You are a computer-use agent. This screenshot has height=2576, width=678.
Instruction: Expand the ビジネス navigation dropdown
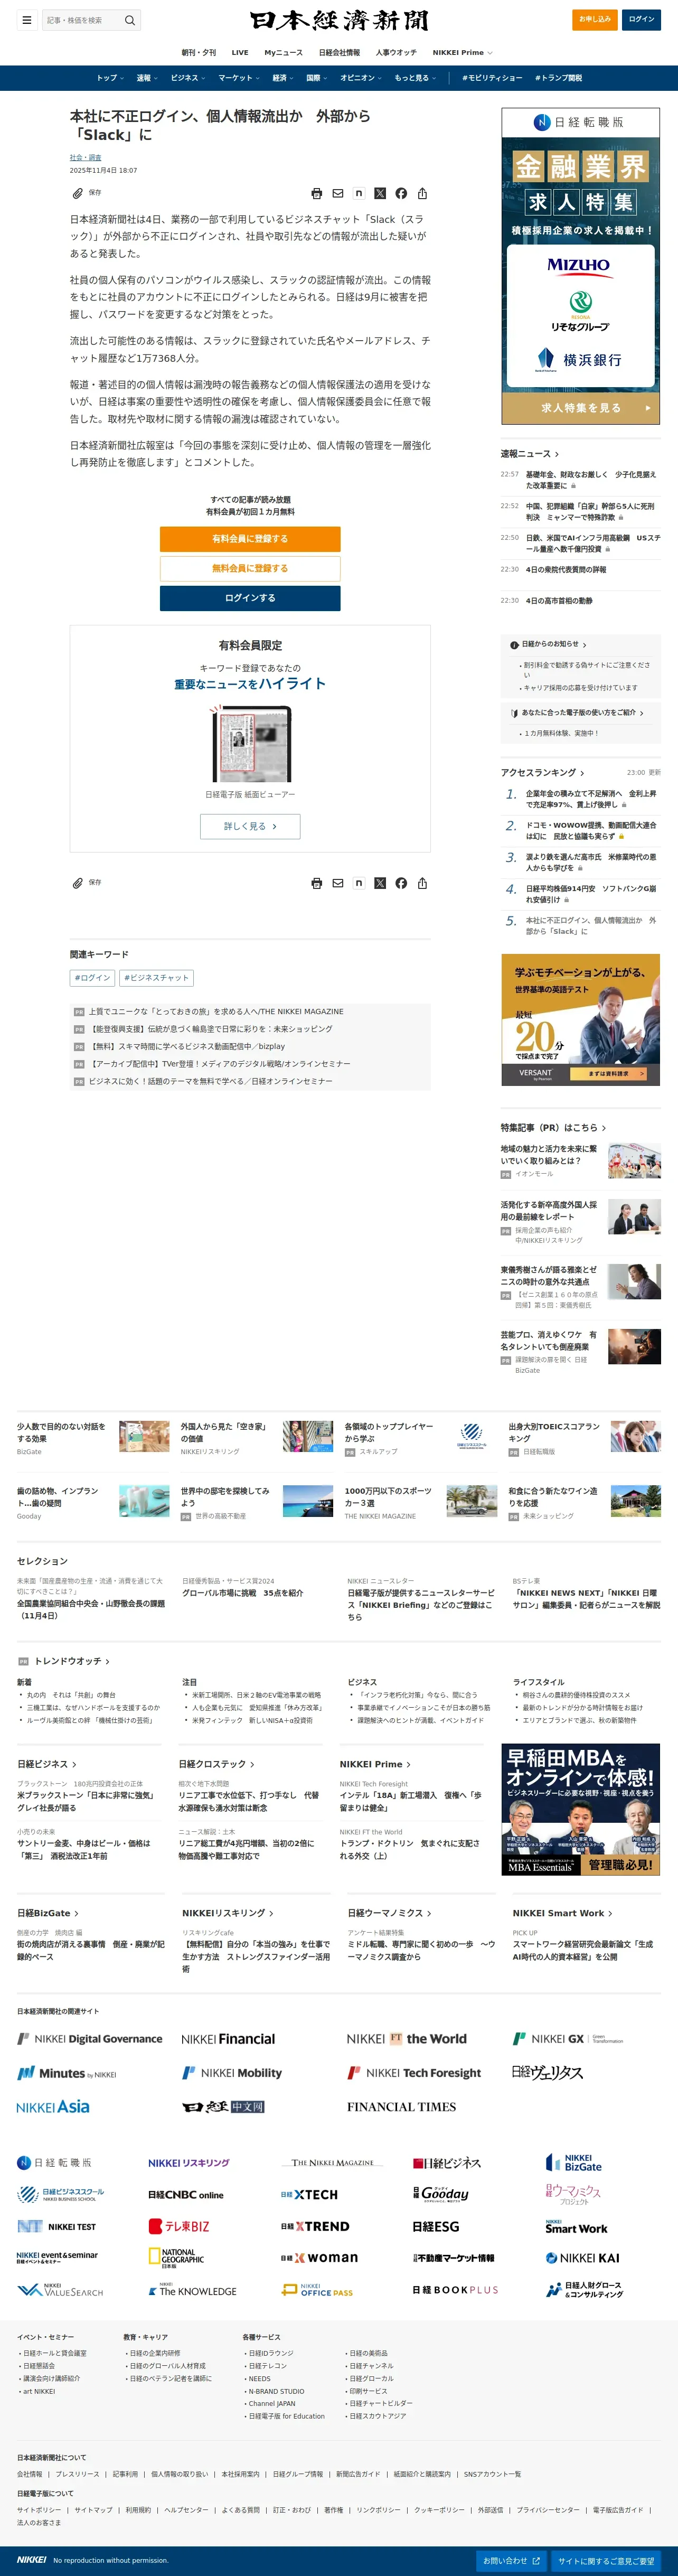(x=187, y=78)
